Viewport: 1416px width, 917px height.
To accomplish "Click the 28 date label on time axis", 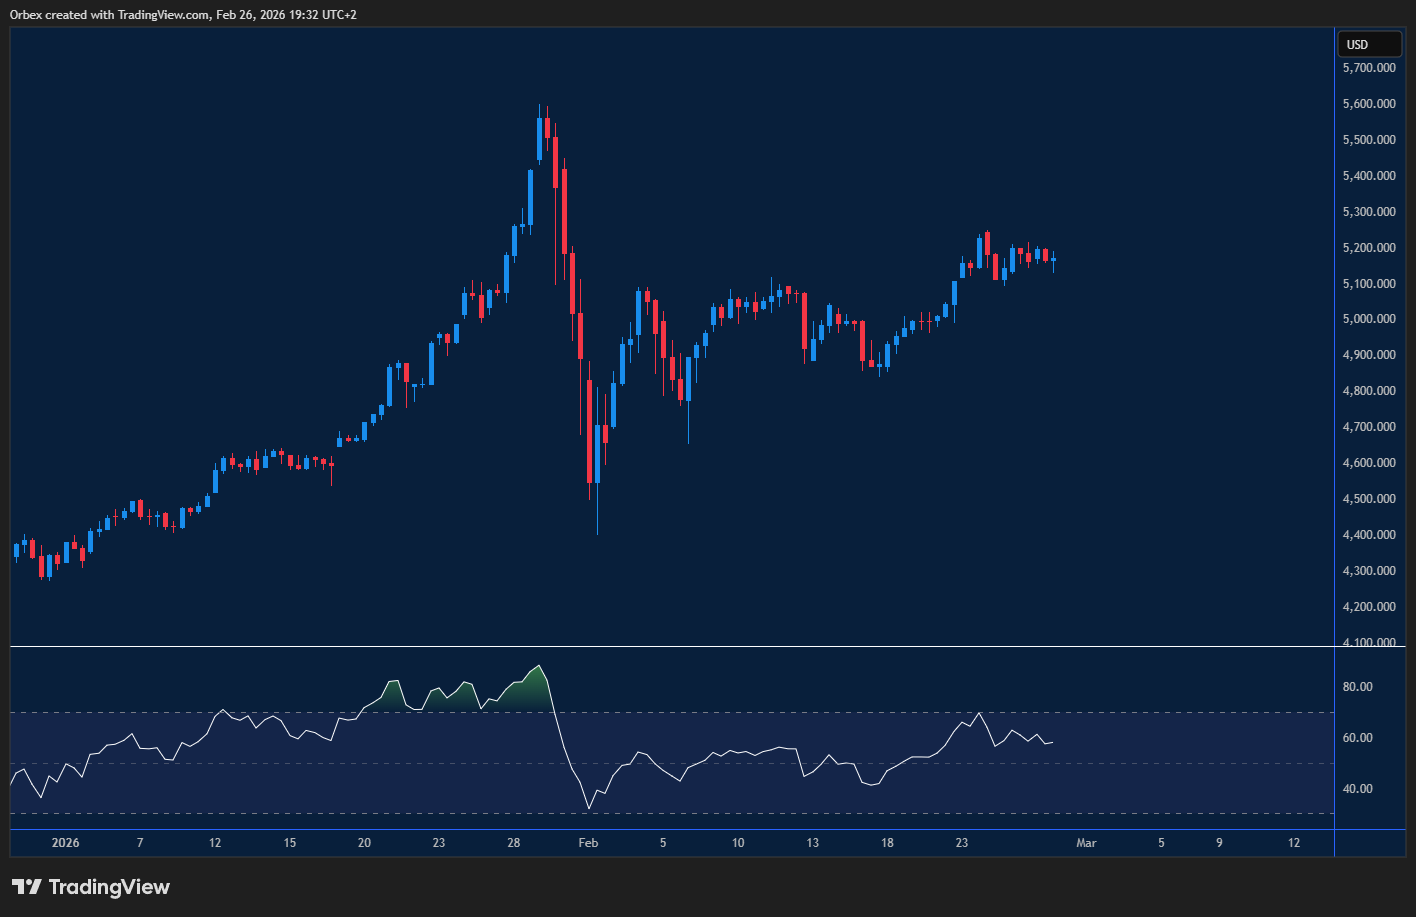I will pos(513,843).
